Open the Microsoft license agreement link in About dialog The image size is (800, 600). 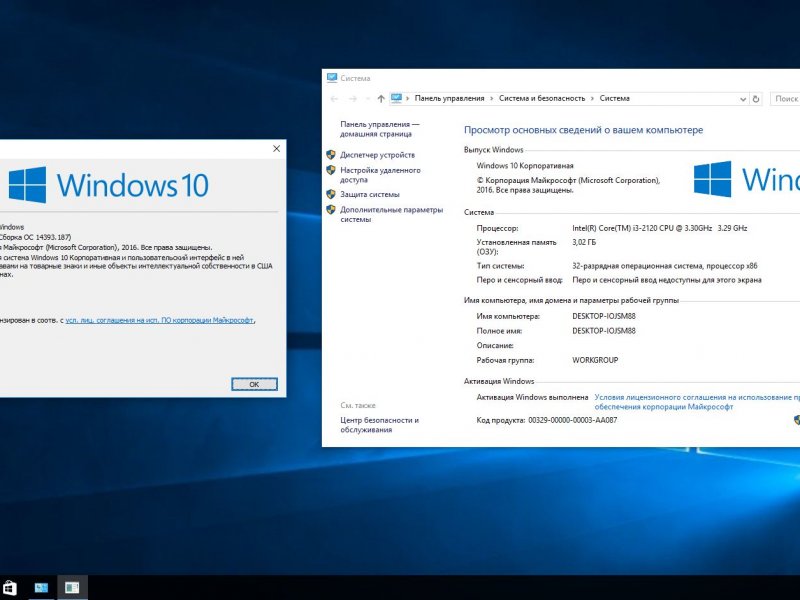click(160, 320)
